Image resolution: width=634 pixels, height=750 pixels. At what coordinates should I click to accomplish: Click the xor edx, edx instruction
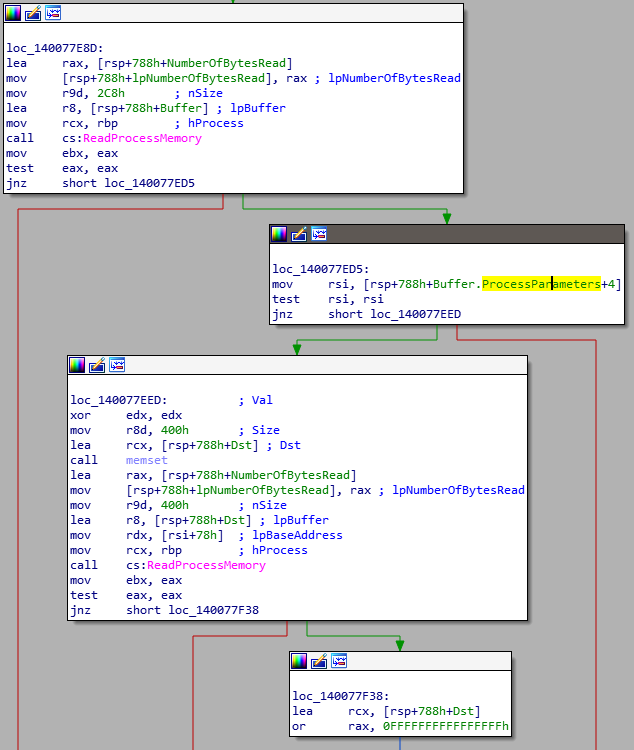[126, 415]
